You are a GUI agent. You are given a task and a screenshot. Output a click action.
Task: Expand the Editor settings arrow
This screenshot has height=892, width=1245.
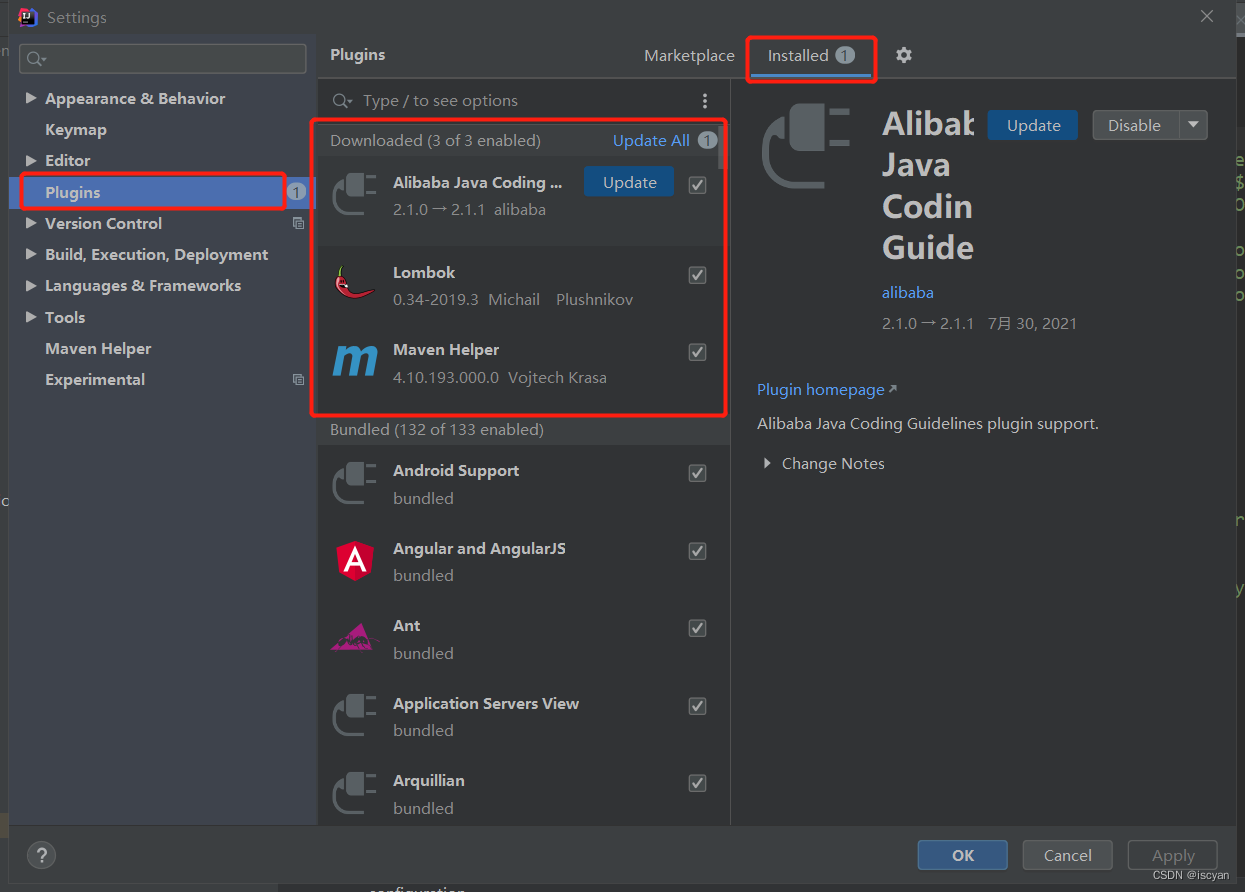click(31, 160)
